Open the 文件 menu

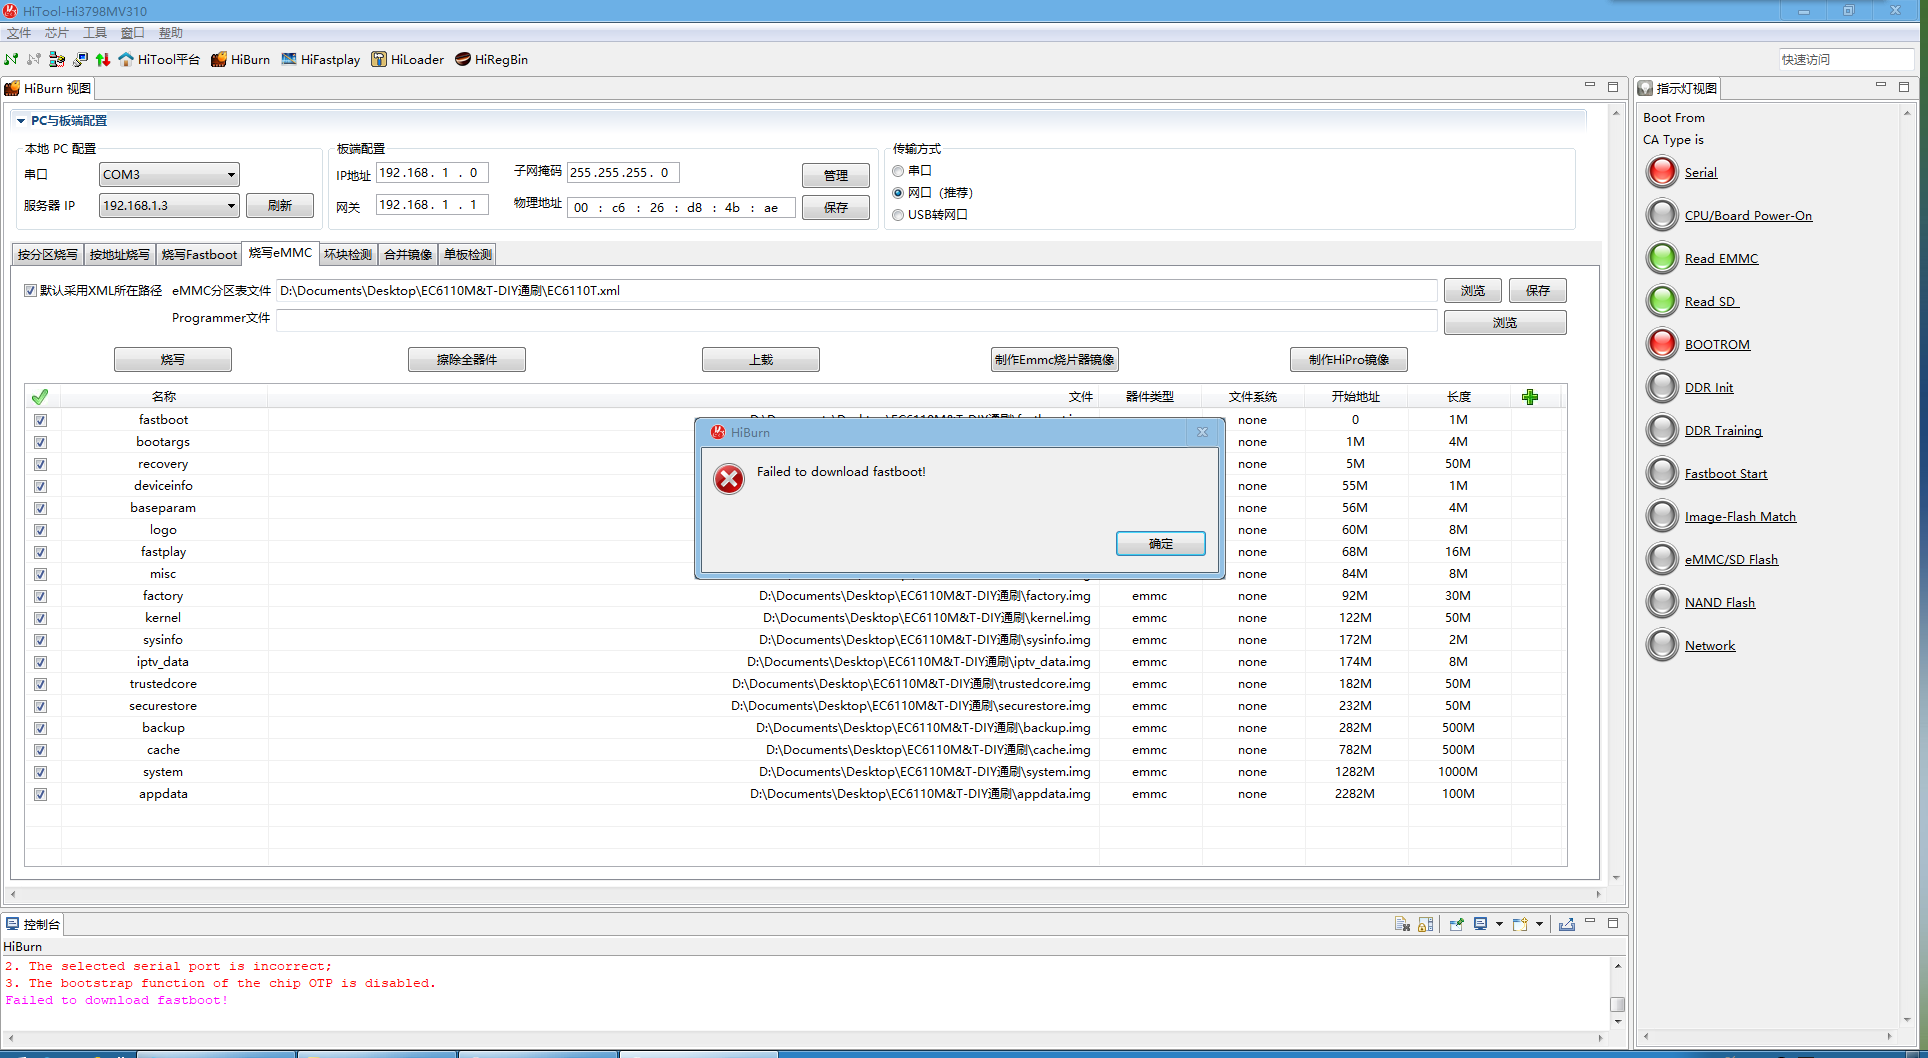19,33
